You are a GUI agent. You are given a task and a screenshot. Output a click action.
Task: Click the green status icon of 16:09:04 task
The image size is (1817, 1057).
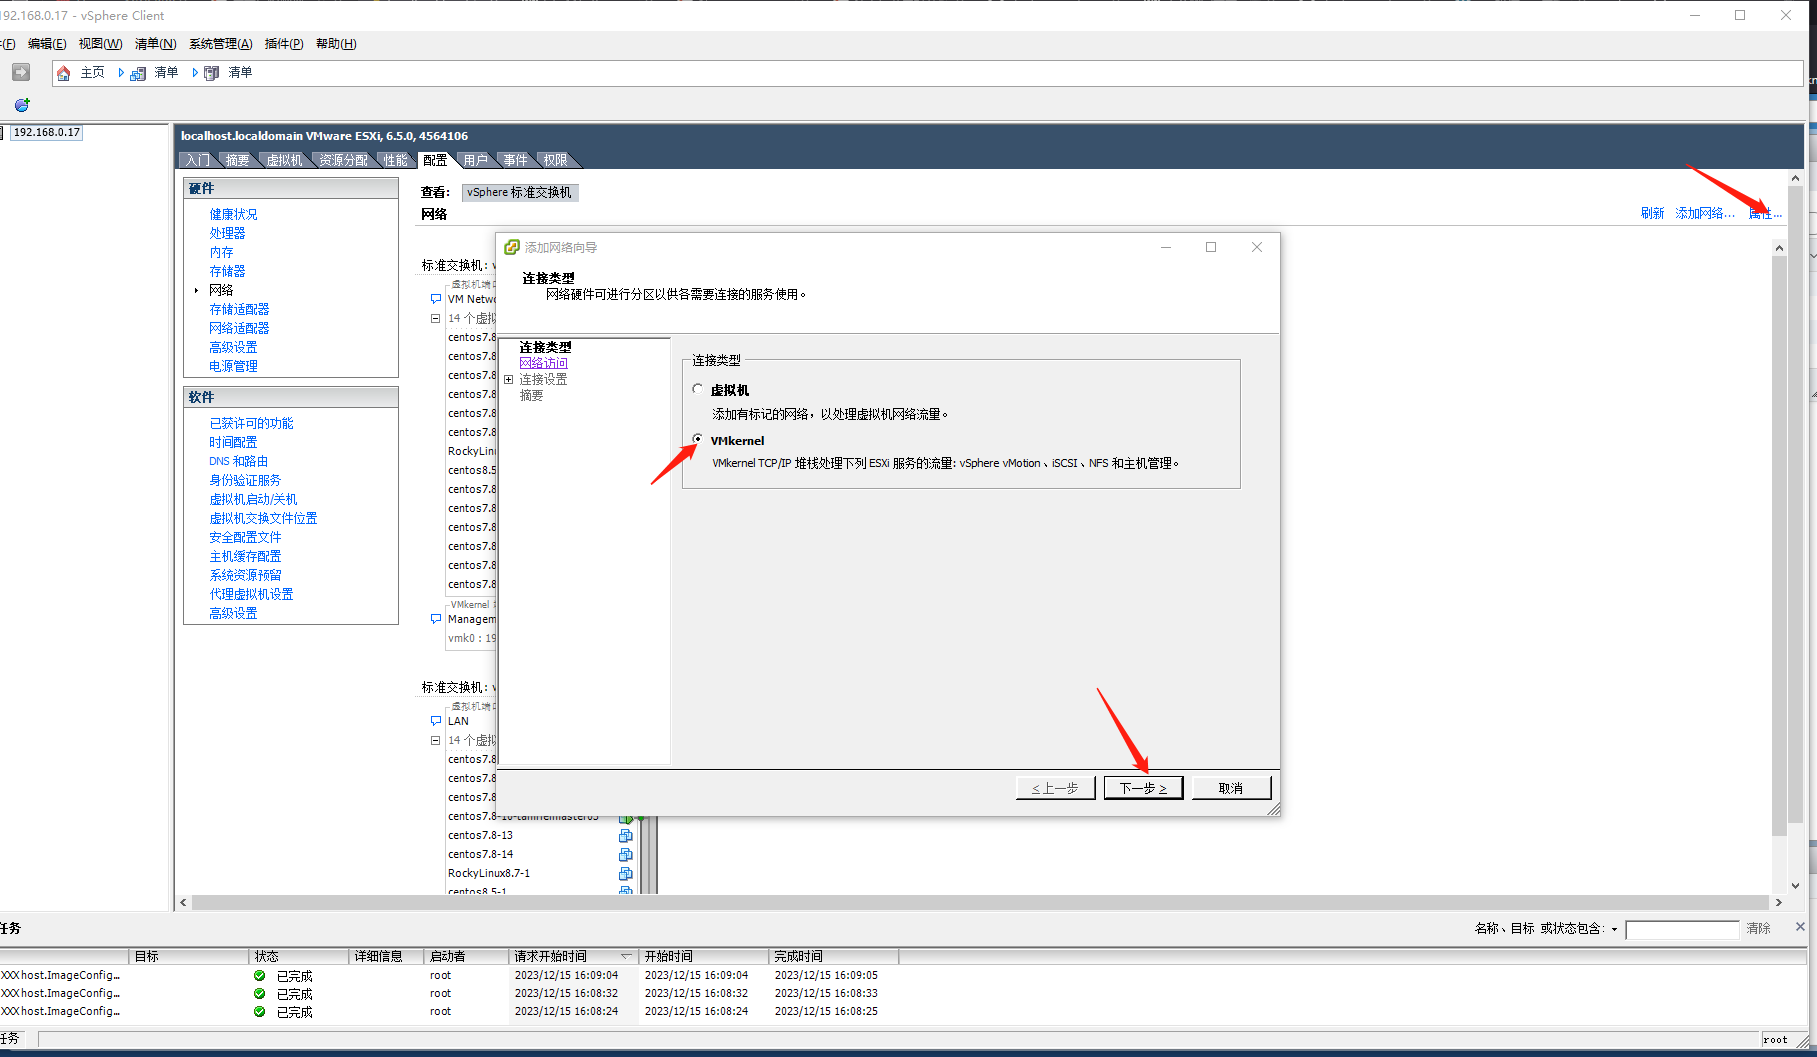[x=260, y=976]
